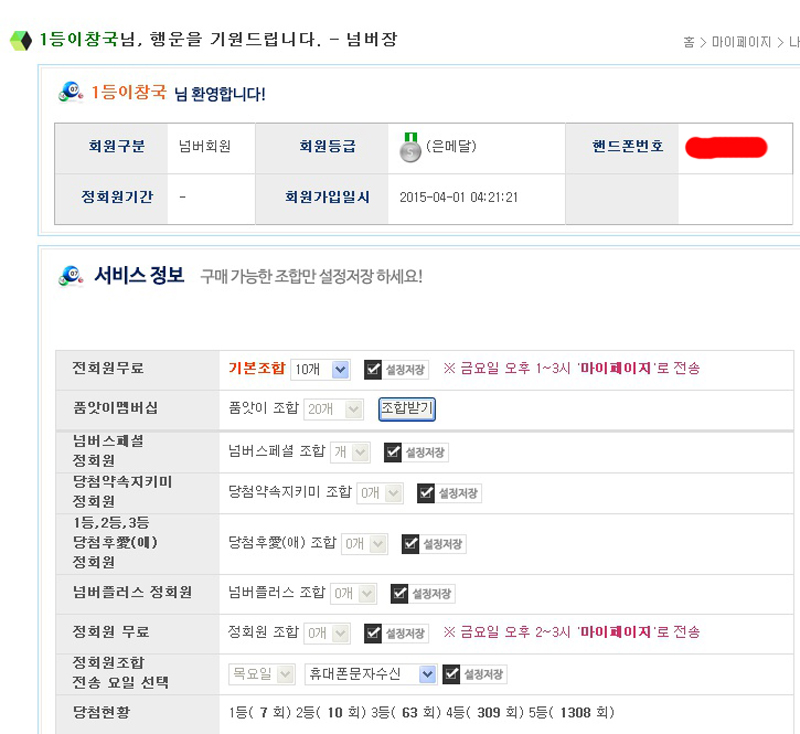Open 마이페이지 in the breadcrumb

point(741,42)
